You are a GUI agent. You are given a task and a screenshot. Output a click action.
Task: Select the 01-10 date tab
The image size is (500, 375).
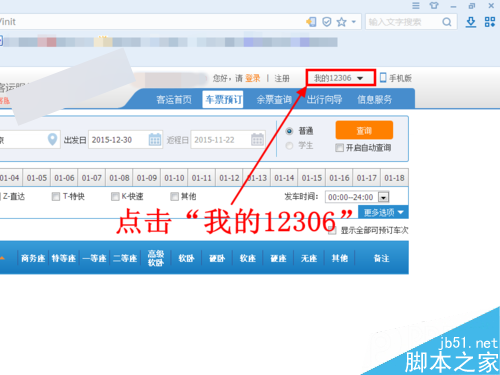[174, 178]
